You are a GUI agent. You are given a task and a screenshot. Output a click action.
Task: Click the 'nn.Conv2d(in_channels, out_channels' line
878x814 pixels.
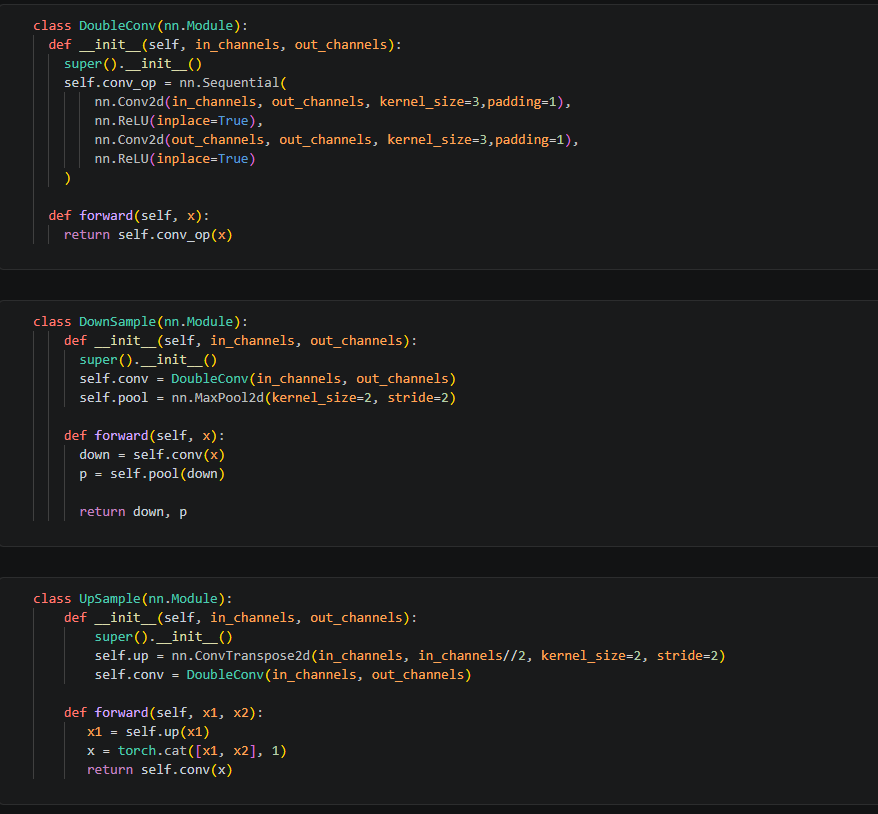[x=333, y=102]
